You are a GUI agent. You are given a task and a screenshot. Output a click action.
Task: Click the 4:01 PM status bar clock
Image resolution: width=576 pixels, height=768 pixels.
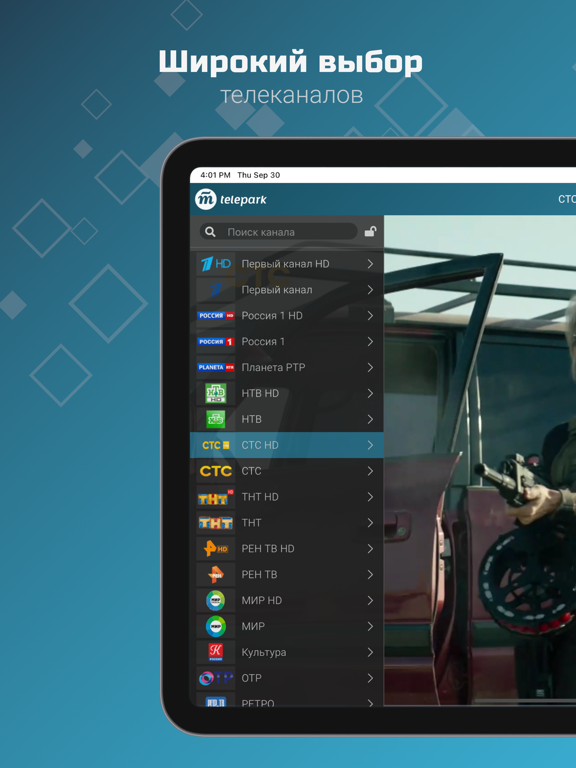[215, 175]
